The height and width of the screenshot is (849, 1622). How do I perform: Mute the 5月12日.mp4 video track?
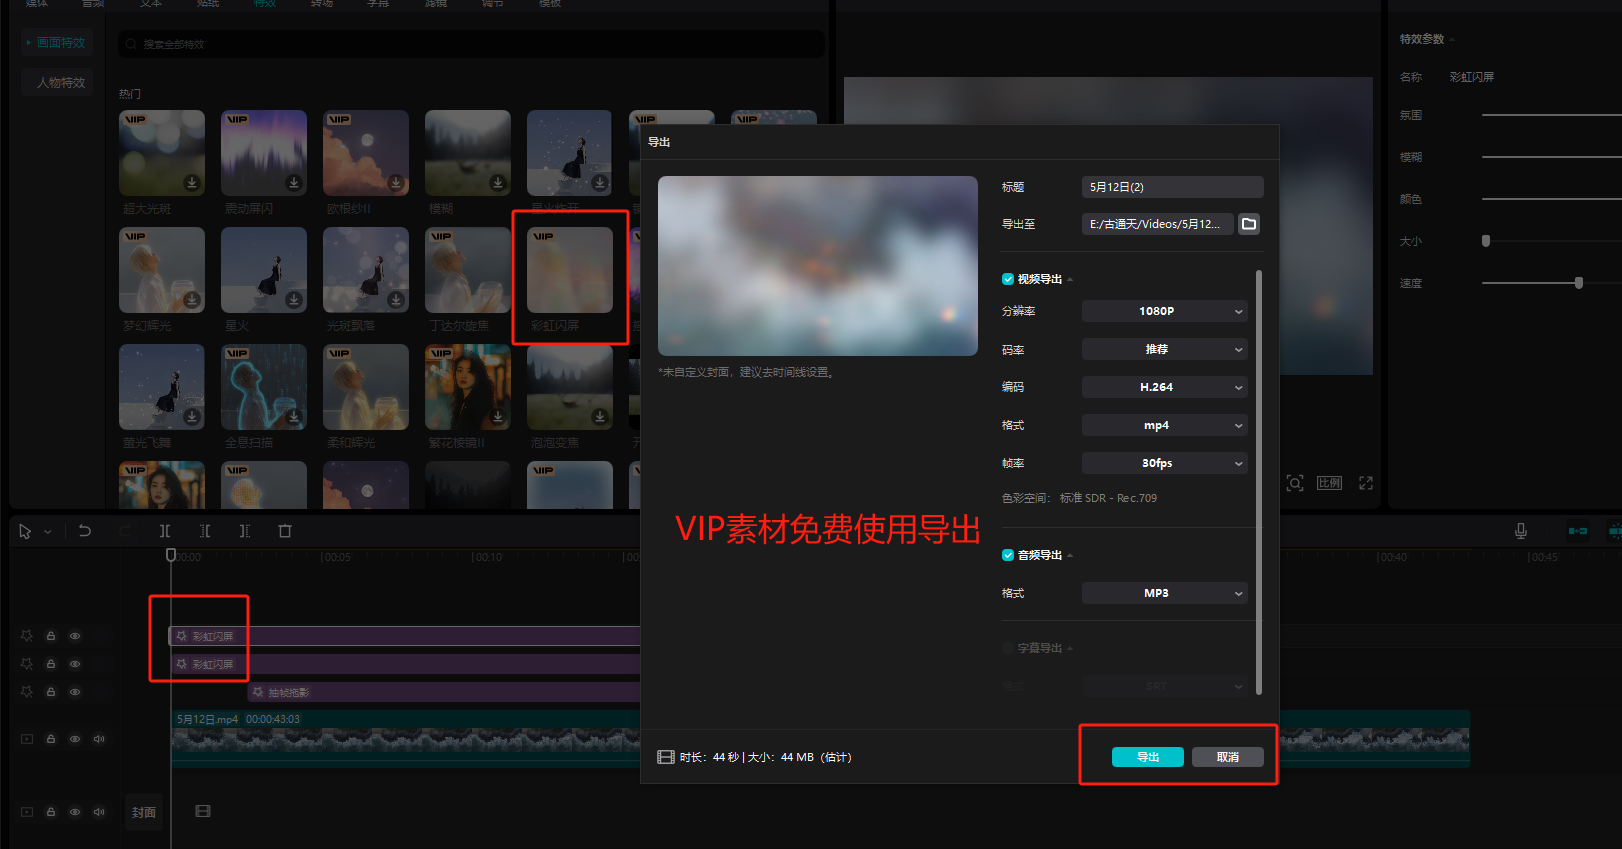click(x=99, y=739)
